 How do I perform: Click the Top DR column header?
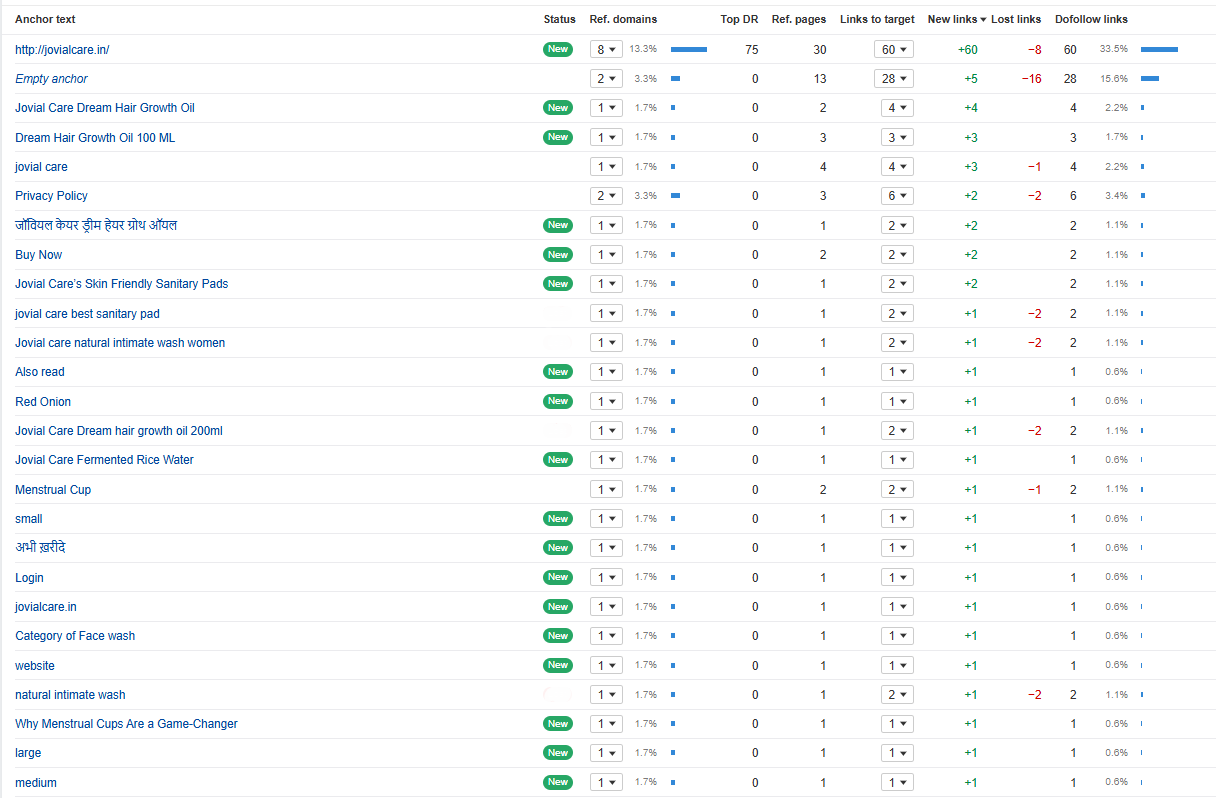739,19
